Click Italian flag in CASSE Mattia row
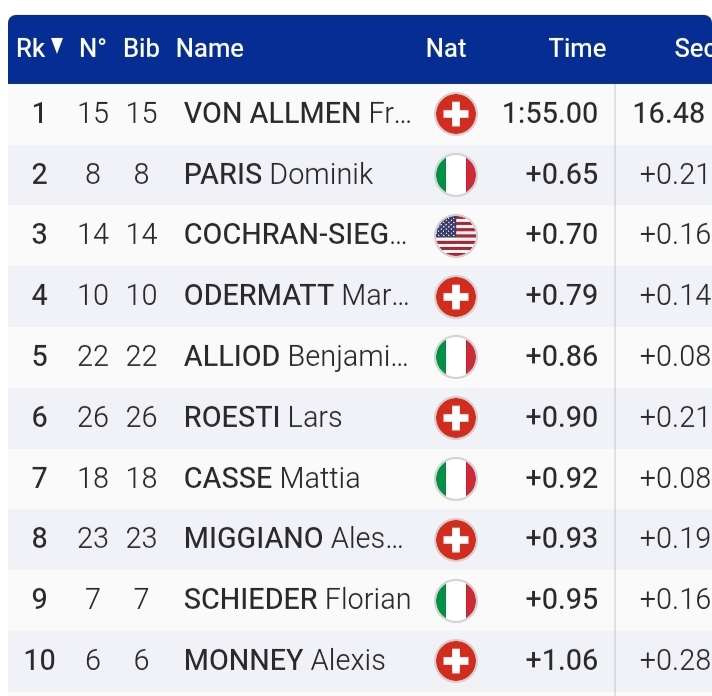Viewport: 712px width, 696px height. coord(456,479)
